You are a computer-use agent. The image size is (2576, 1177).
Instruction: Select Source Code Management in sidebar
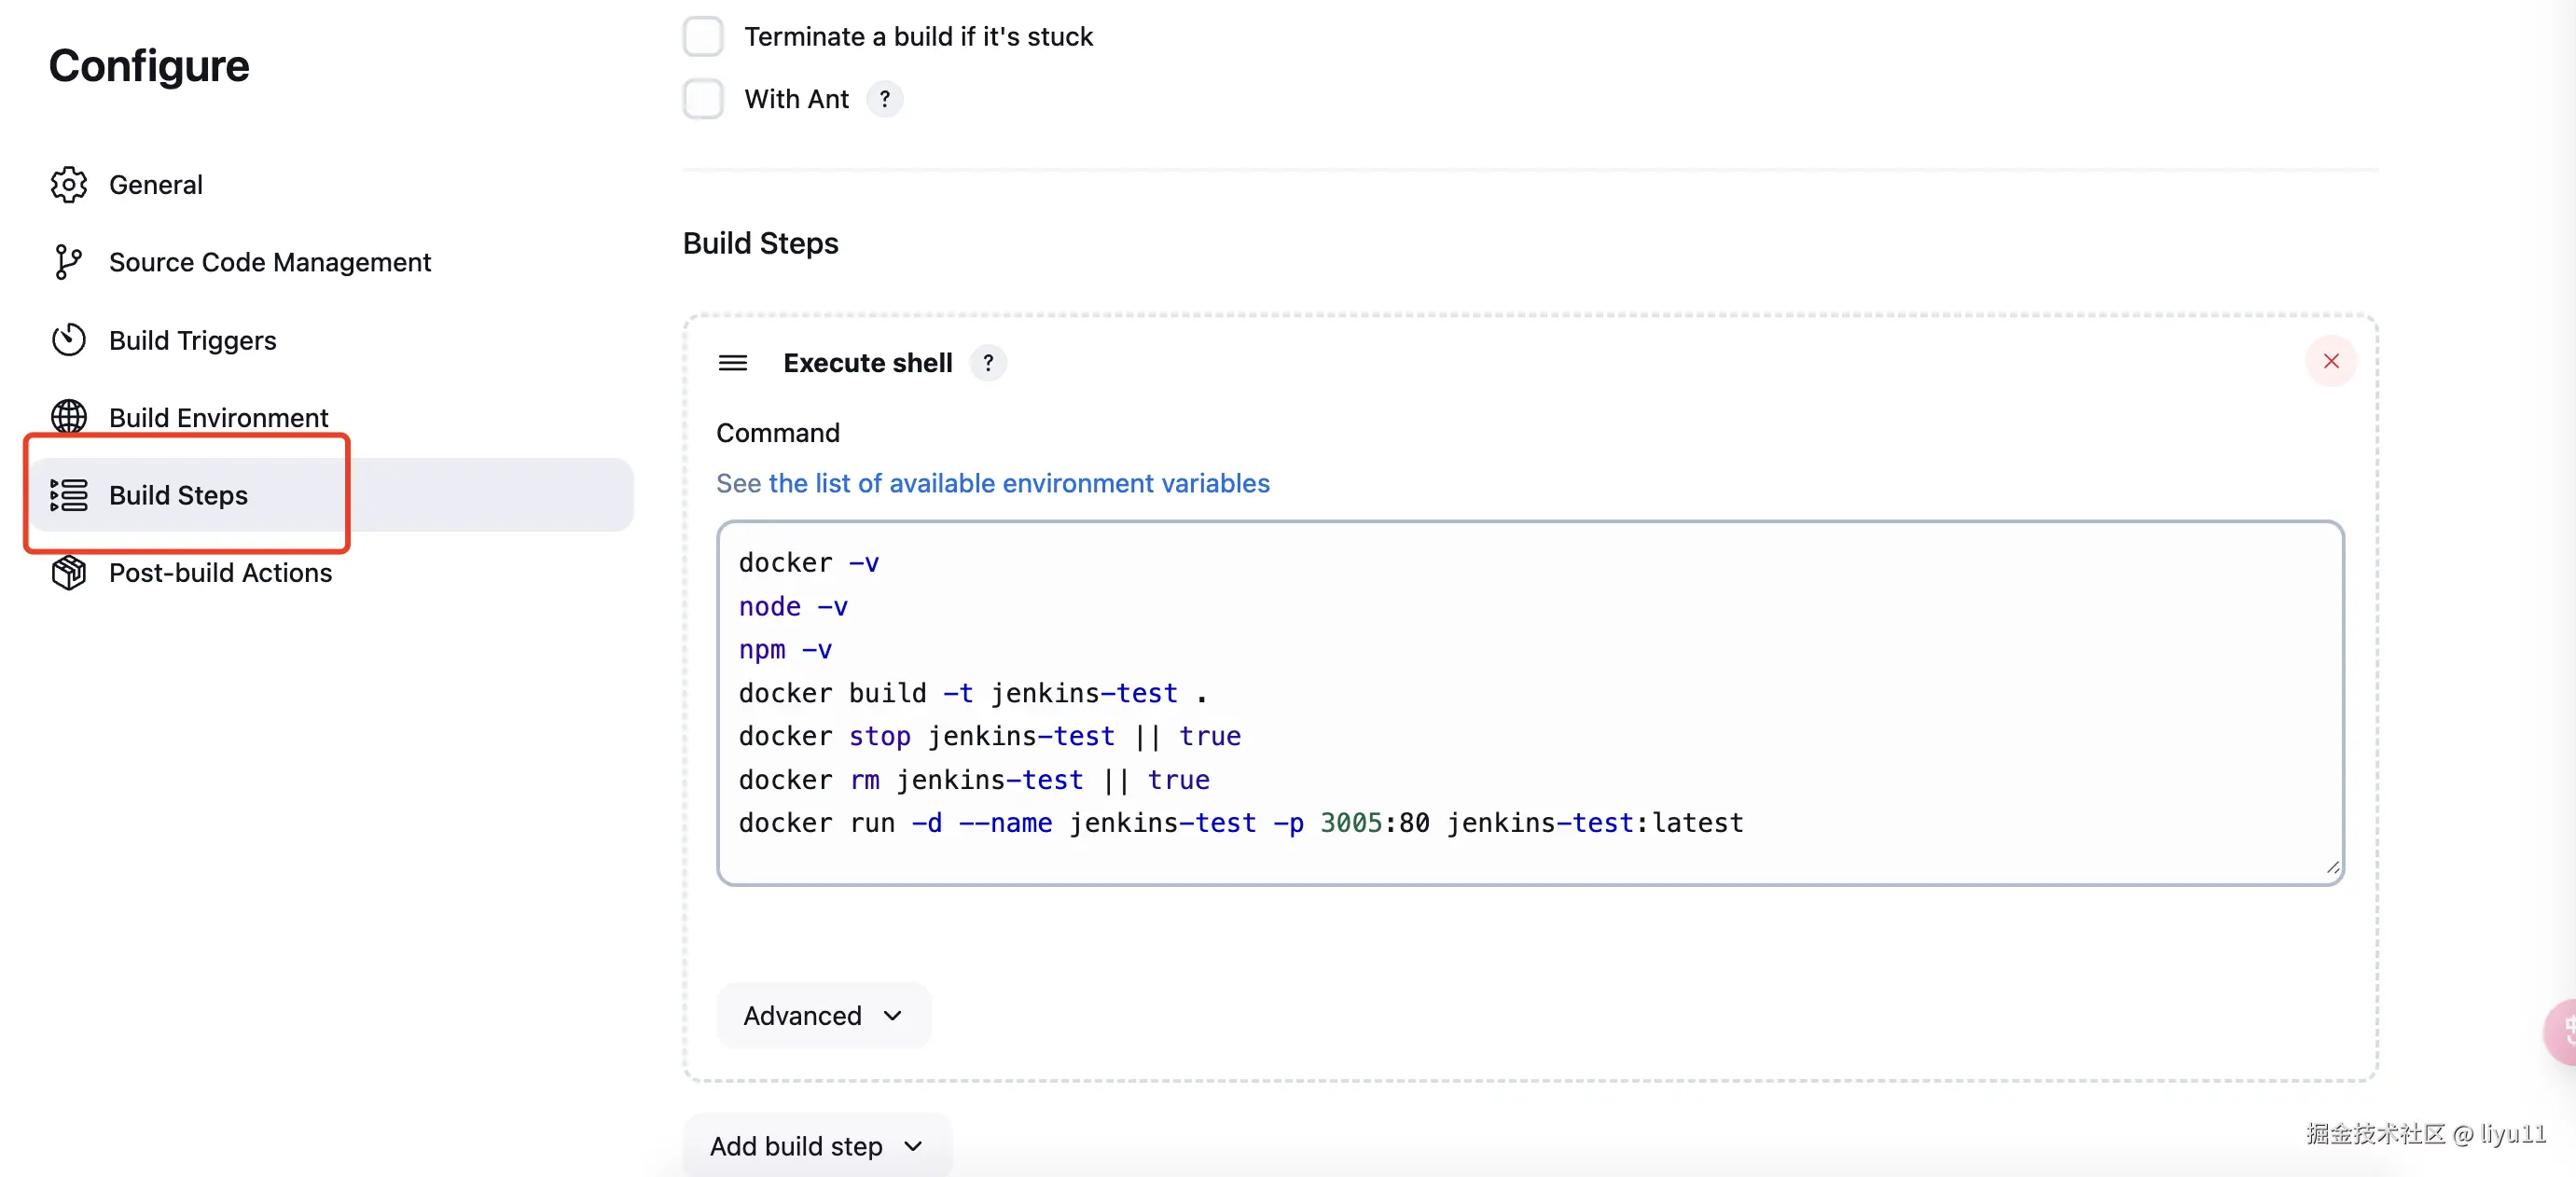click(x=270, y=262)
